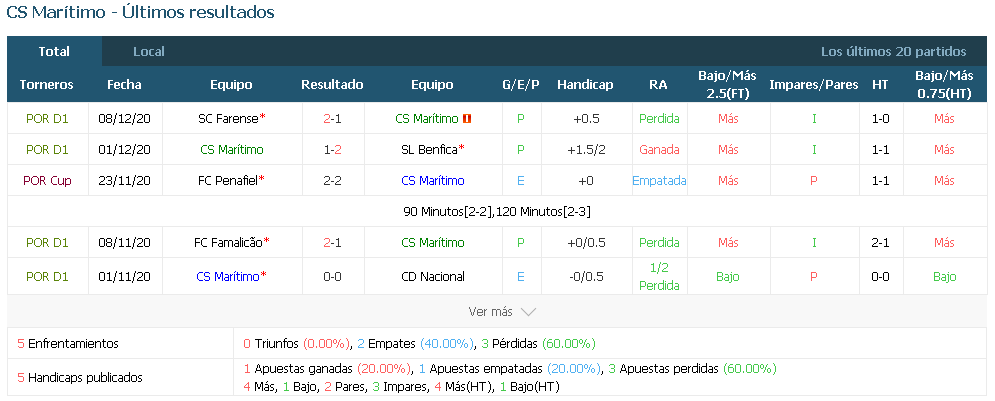Viewport: 995px width, 401px height.
Task: Open the 0-0 result against CD Nacional
Action: tap(332, 276)
